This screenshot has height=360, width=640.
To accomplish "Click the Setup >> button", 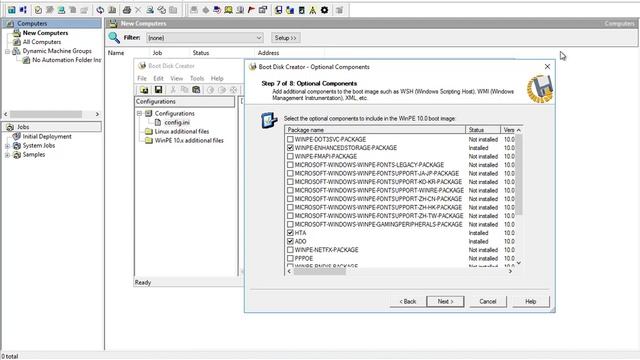I will (x=286, y=38).
